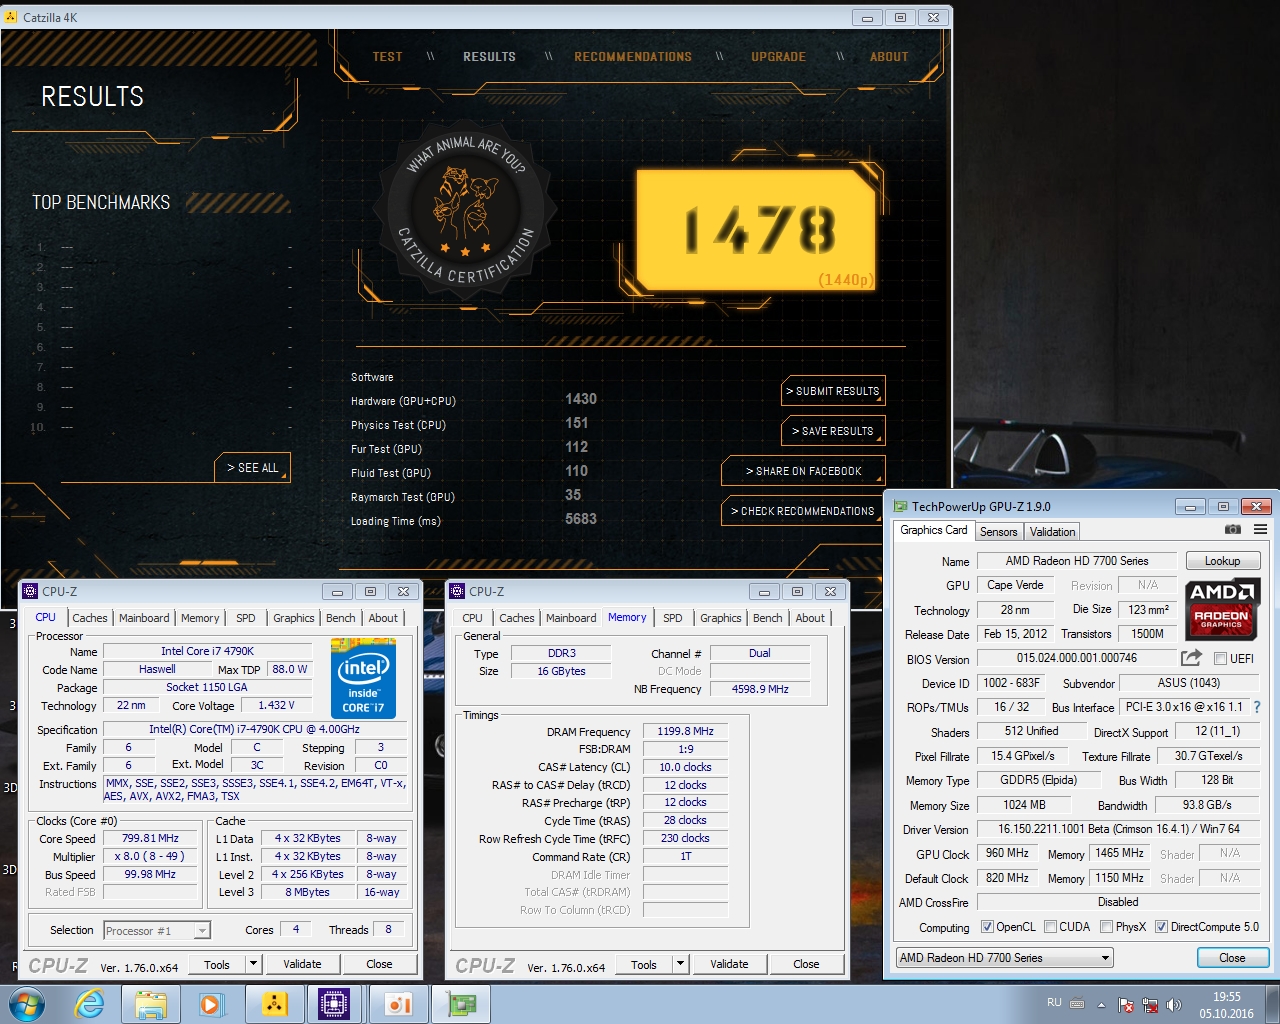
Task: Open the GPU selector dropdown in GPU-Z
Action: 1005,958
